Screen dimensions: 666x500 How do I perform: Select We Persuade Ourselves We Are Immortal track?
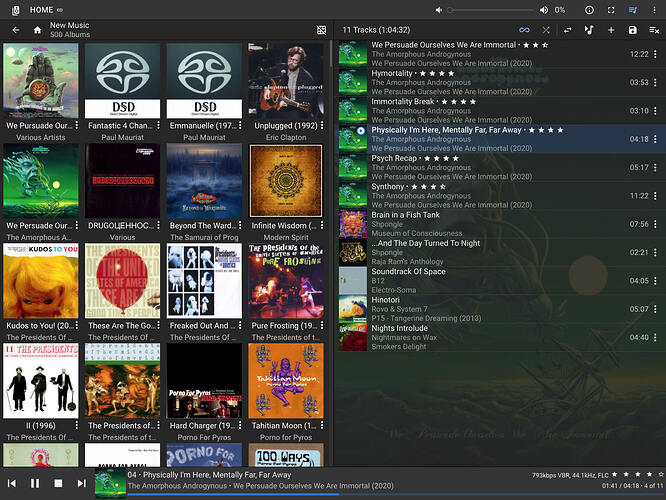click(x=500, y=54)
